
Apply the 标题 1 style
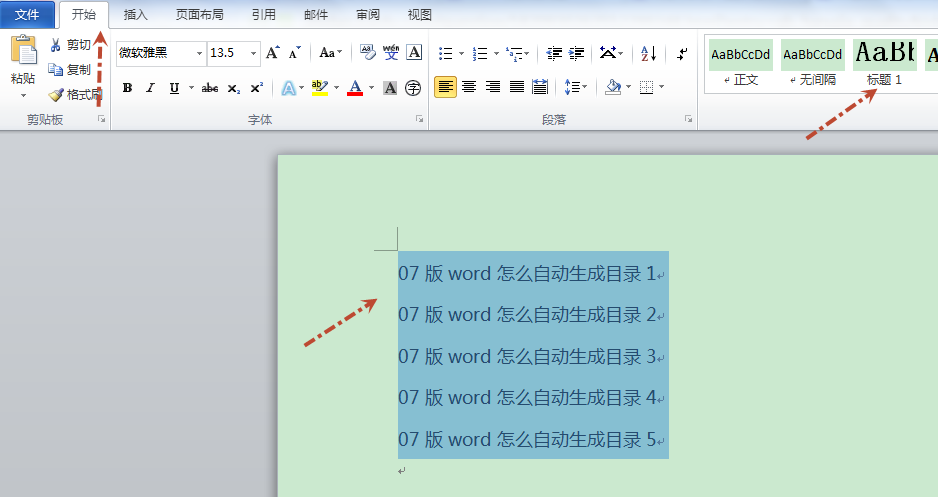885,63
